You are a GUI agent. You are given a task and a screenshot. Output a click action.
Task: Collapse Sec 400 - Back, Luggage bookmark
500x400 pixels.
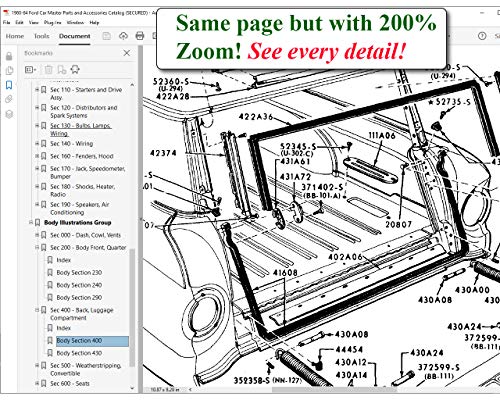click(37, 310)
